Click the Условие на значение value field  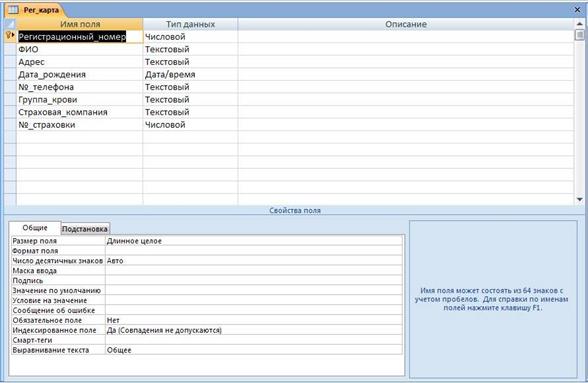click(x=254, y=300)
